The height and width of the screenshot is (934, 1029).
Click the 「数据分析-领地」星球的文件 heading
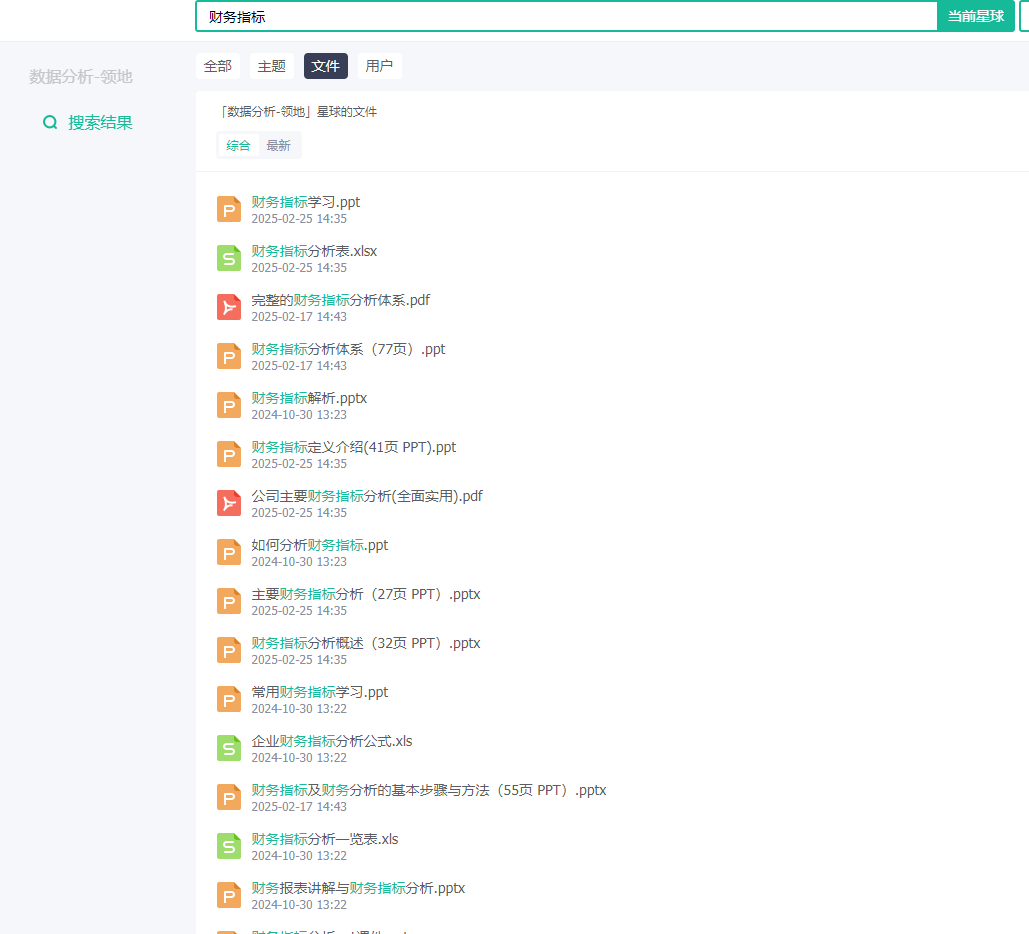click(299, 112)
